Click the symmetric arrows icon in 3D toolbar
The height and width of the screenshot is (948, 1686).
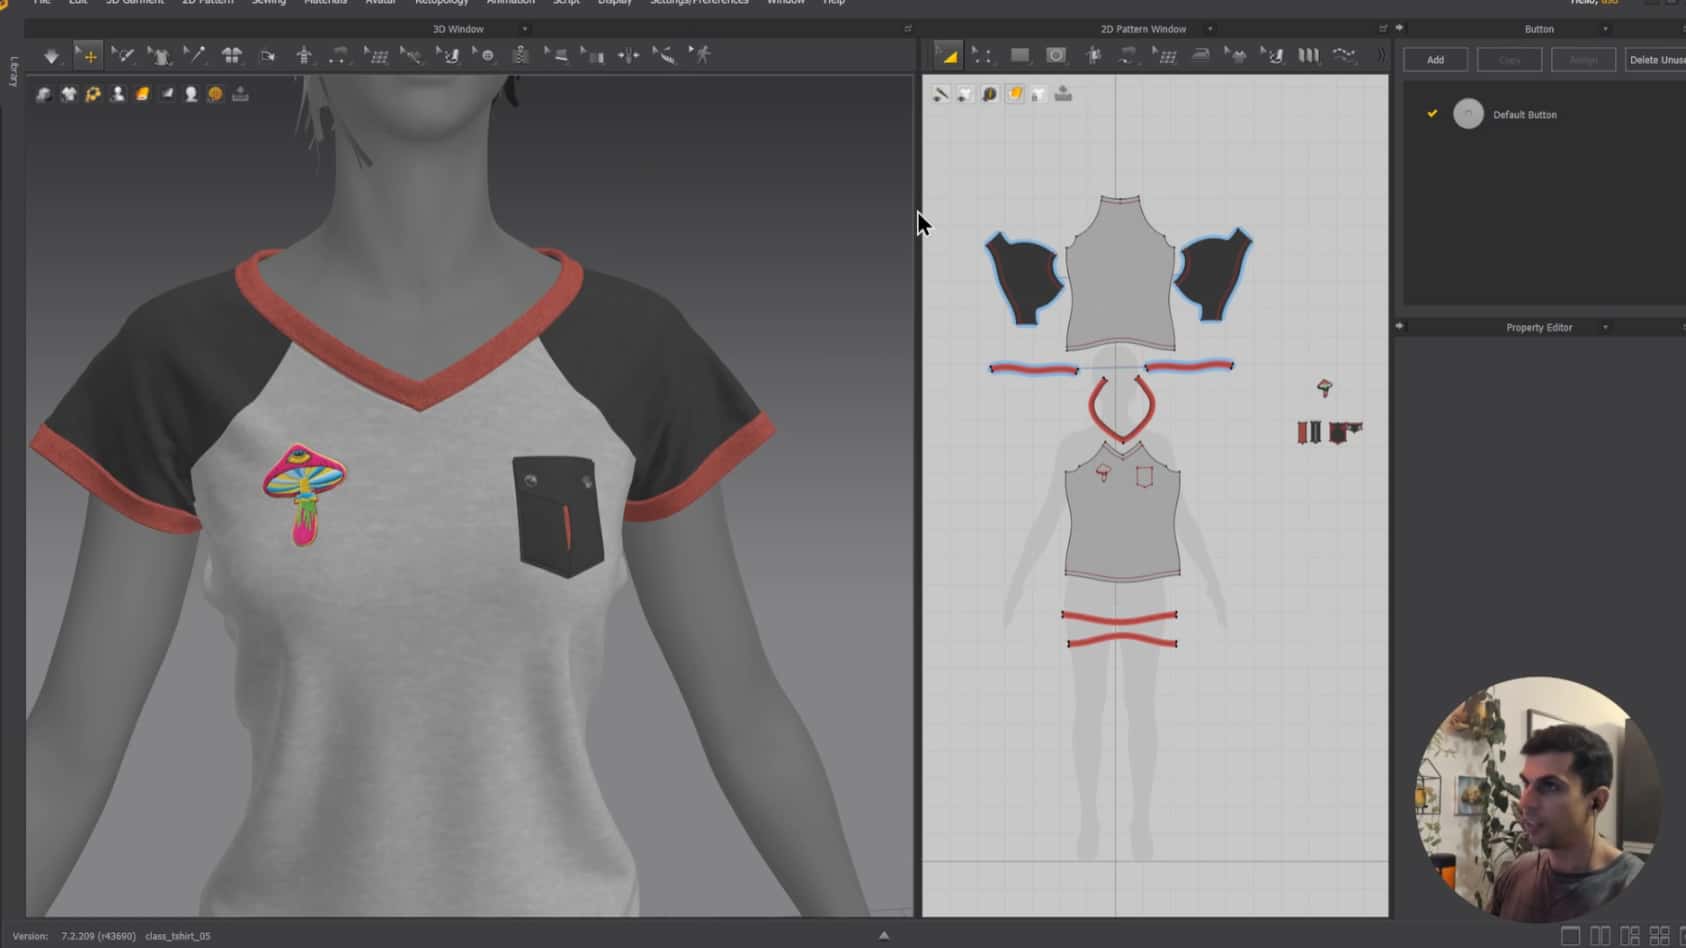[x=629, y=56]
